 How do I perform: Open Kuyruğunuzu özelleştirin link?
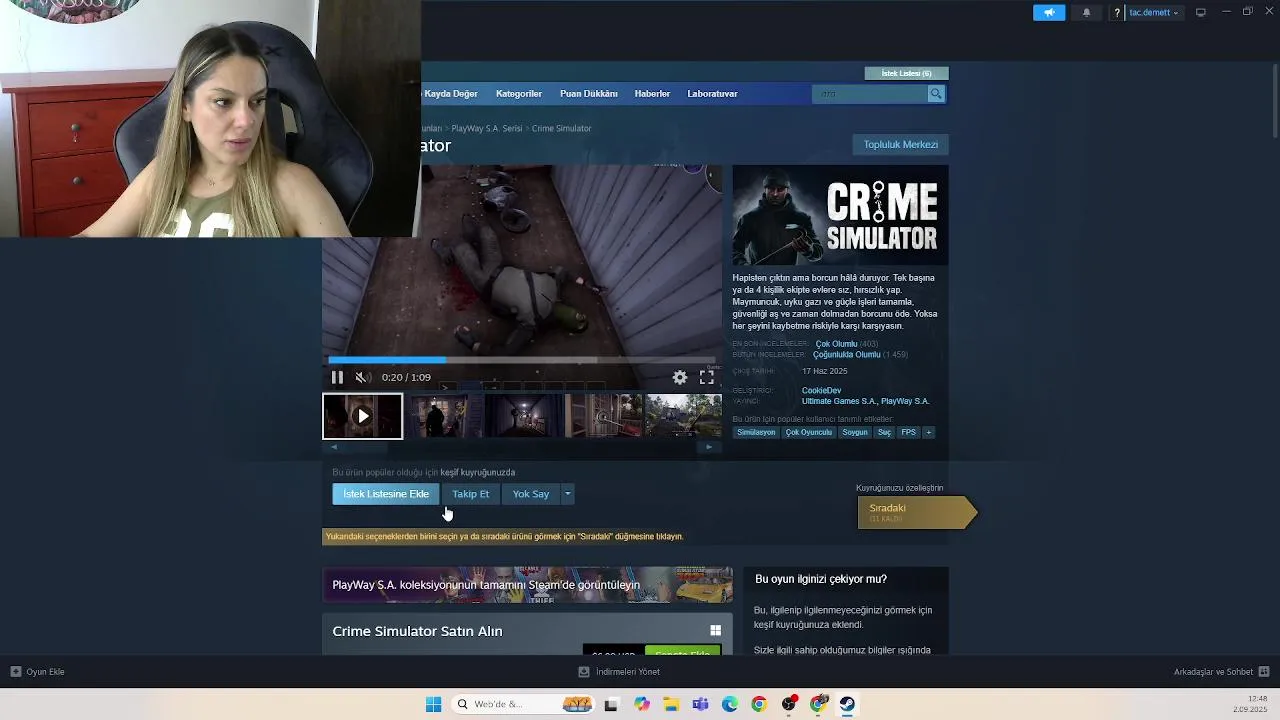click(x=899, y=488)
